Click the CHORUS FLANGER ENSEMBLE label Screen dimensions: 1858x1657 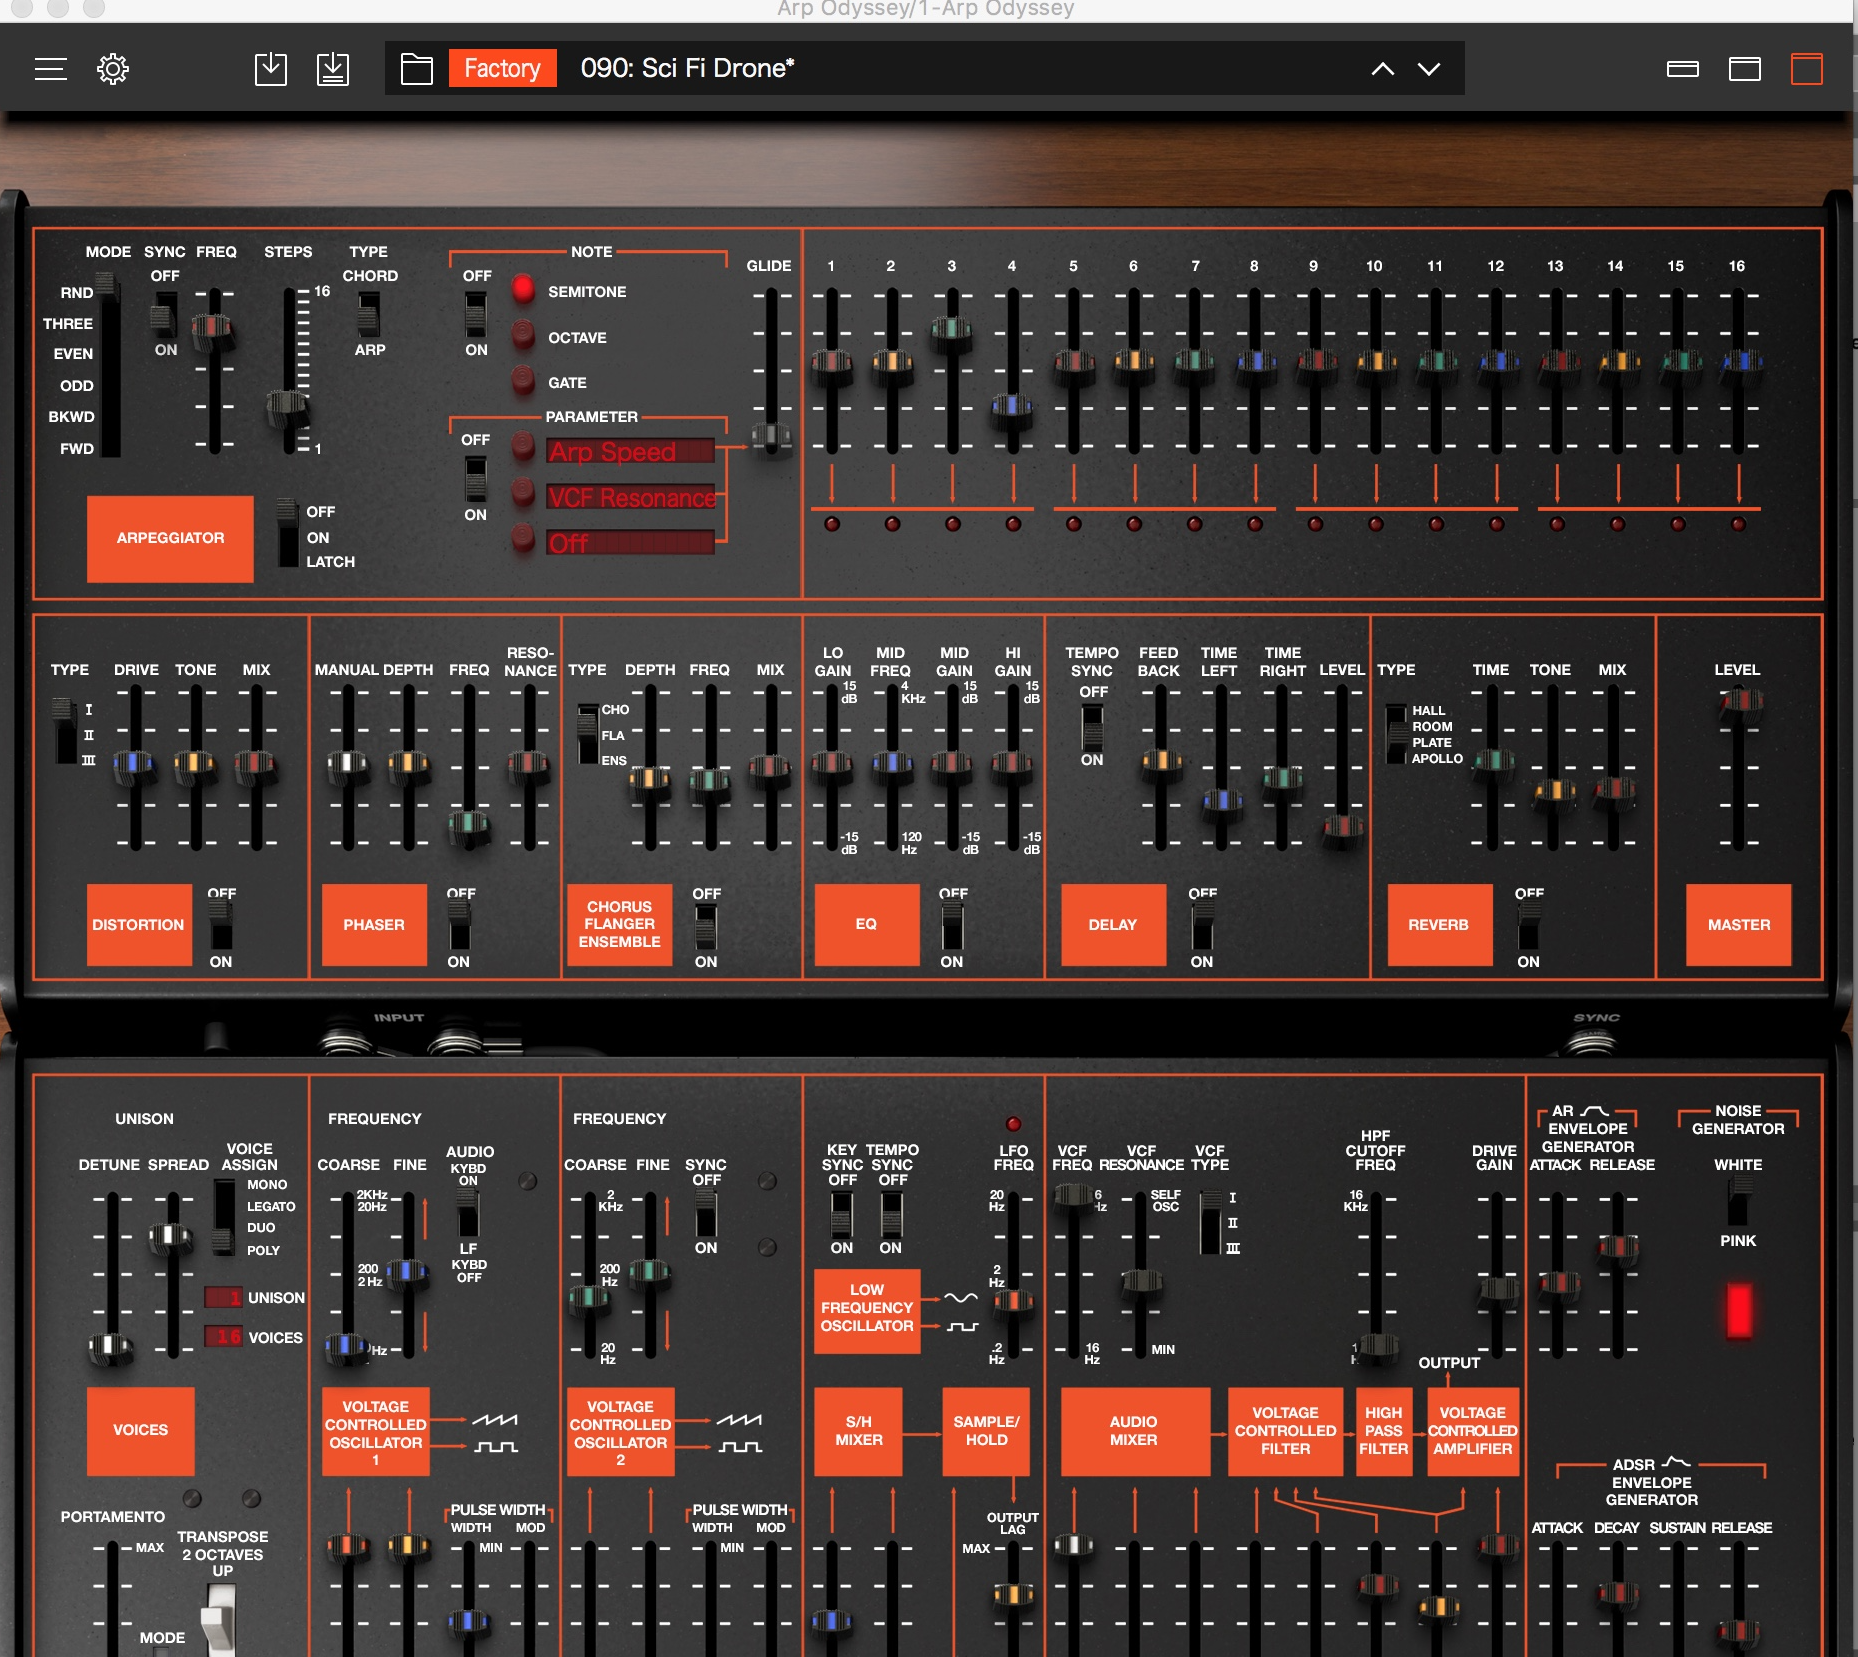(620, 925)
